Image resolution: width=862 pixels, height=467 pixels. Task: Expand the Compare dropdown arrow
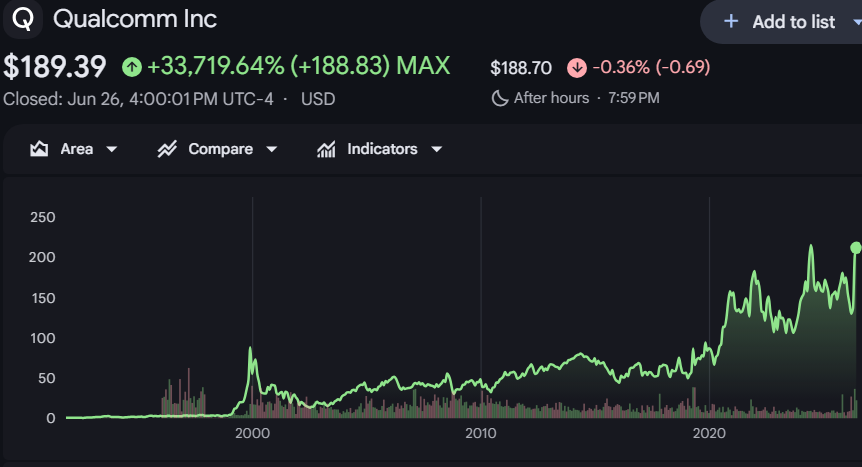coord(272,149)
